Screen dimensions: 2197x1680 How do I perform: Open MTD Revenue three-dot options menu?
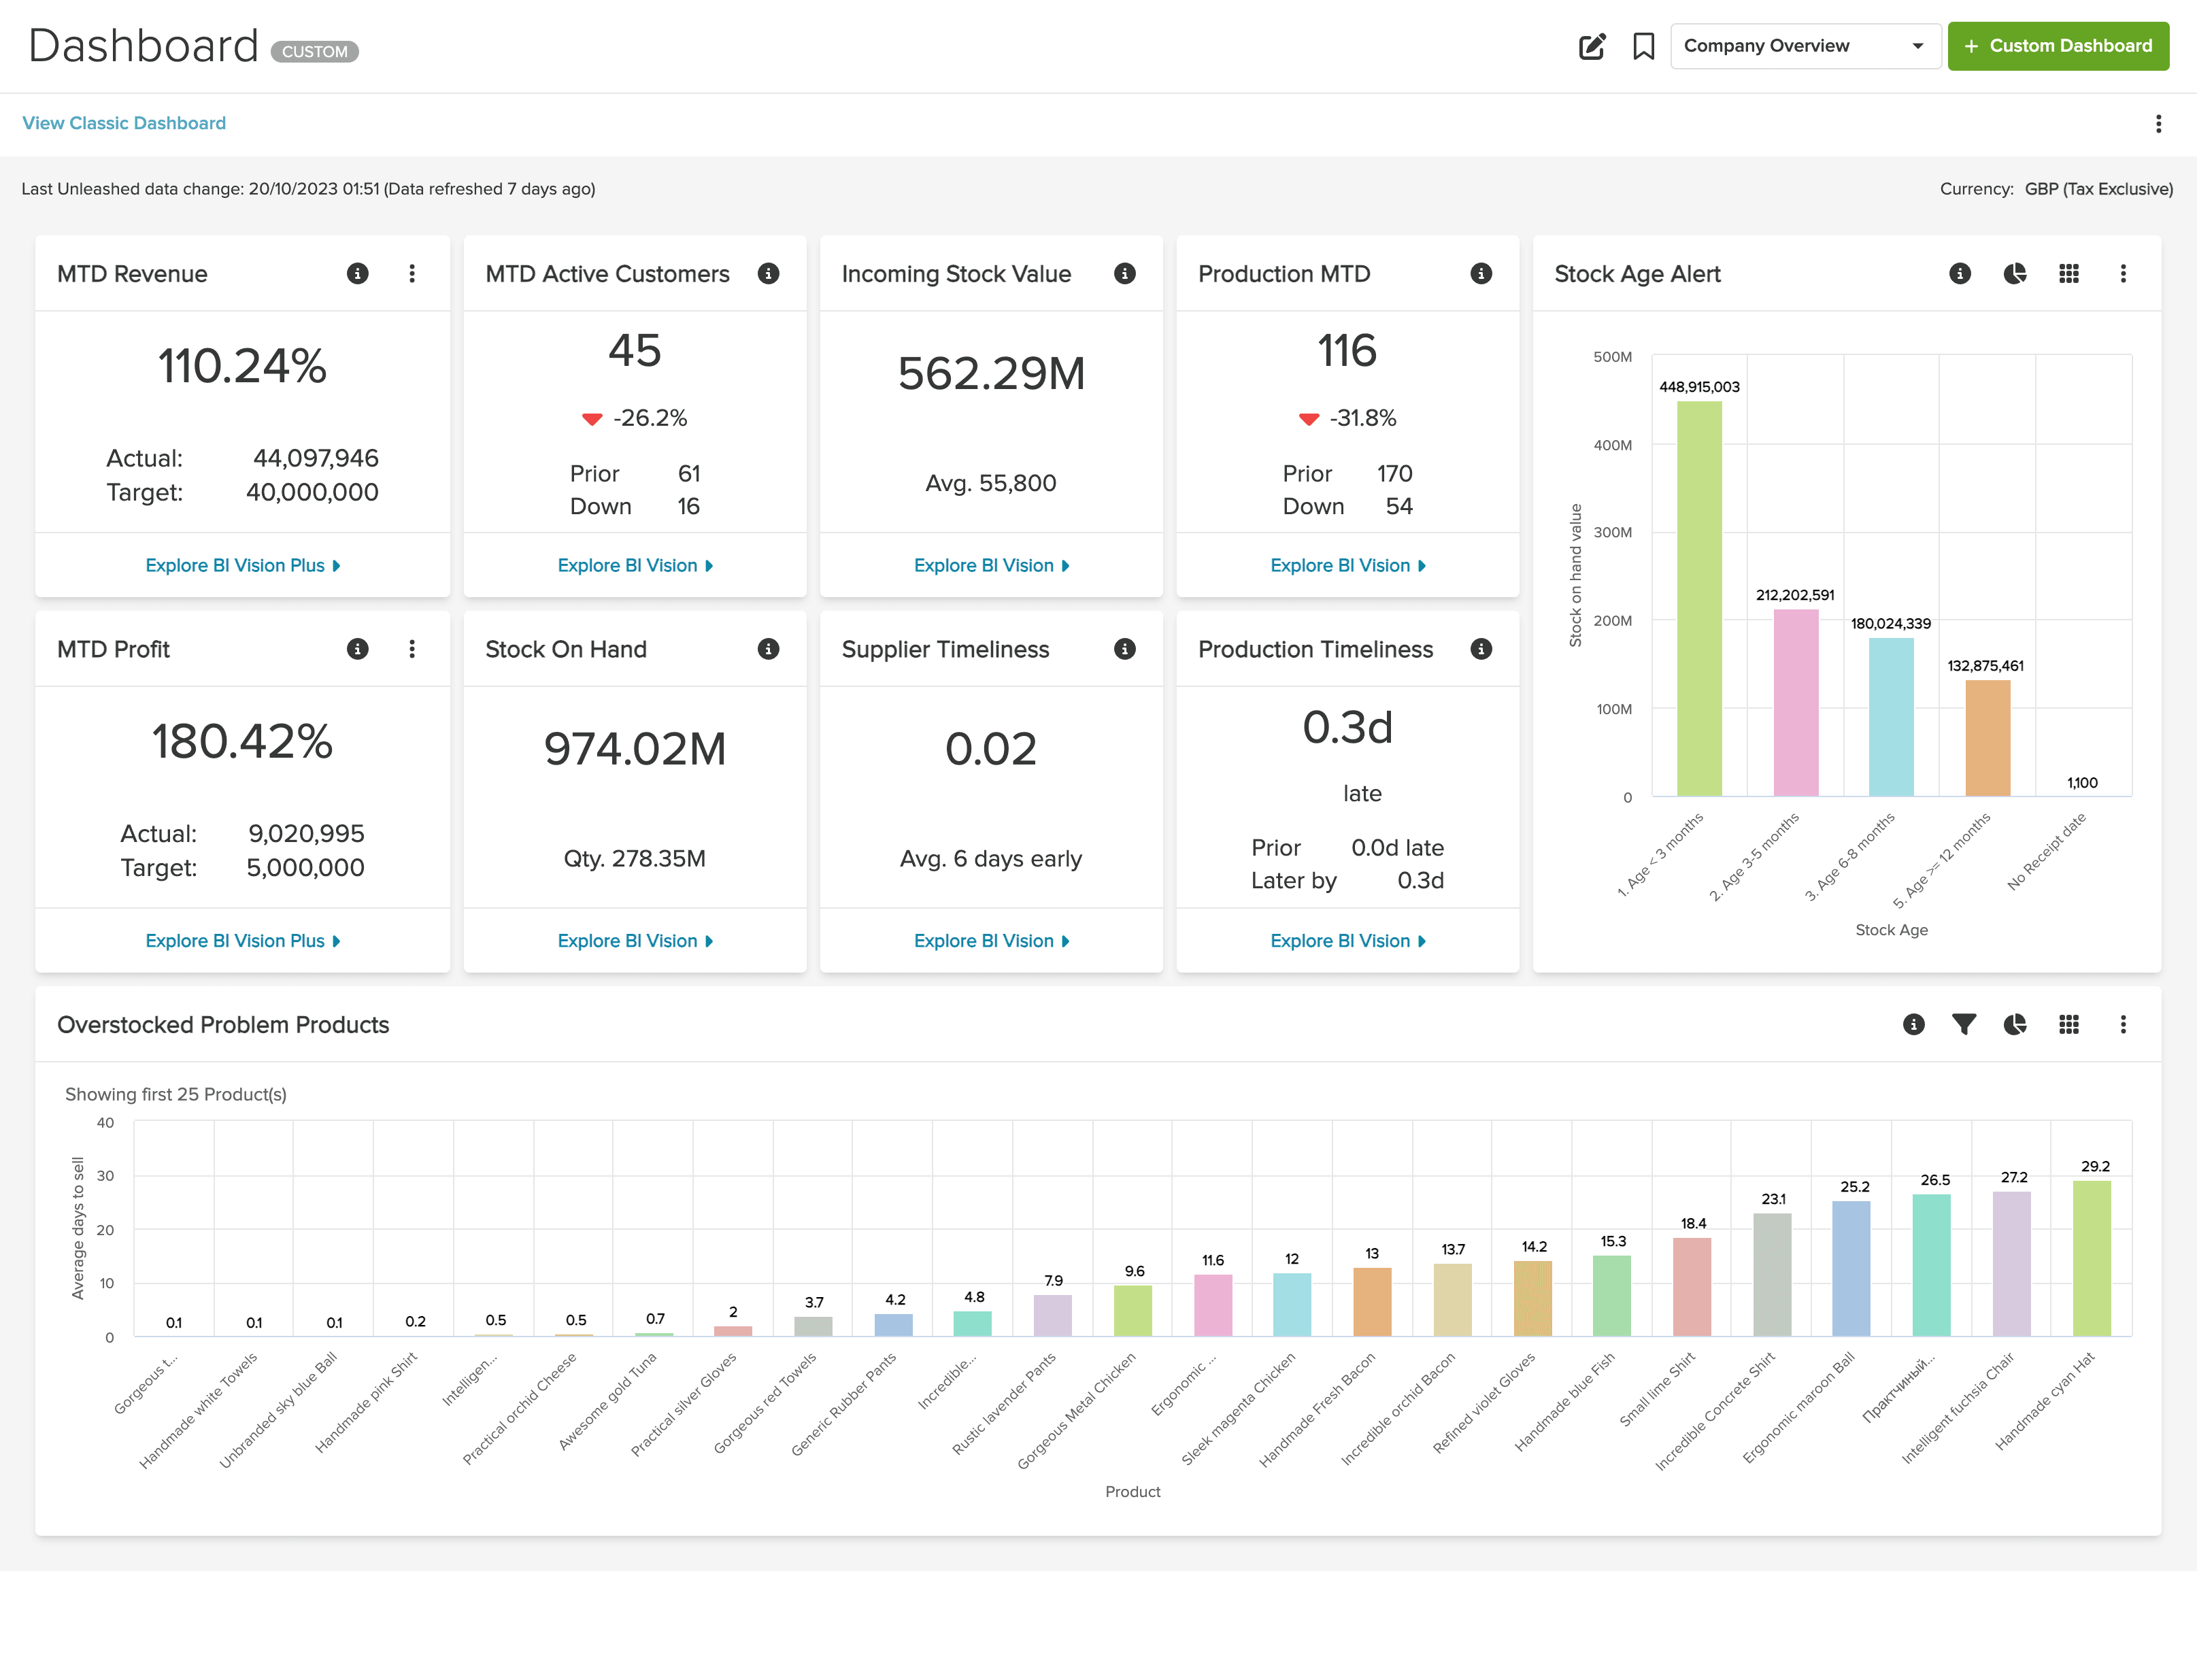coord(412,273)
